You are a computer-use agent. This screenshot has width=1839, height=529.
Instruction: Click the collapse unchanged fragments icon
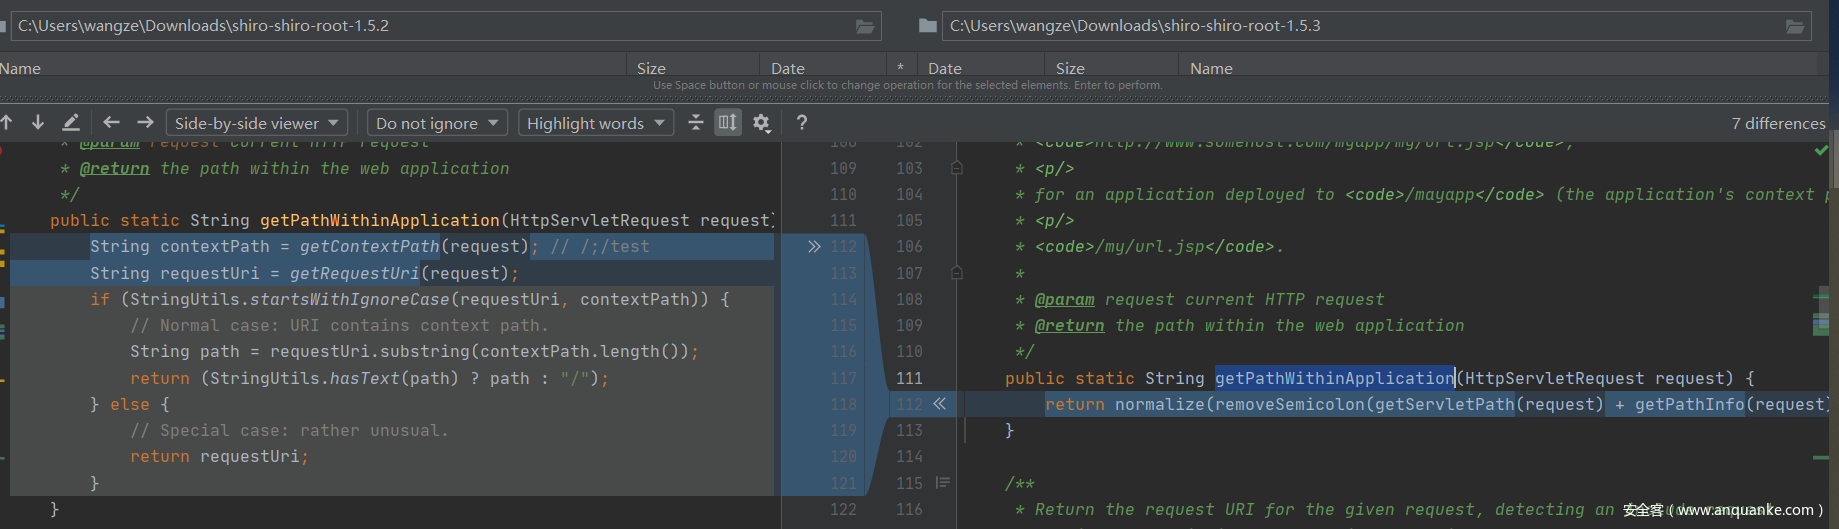pos(696,123)
